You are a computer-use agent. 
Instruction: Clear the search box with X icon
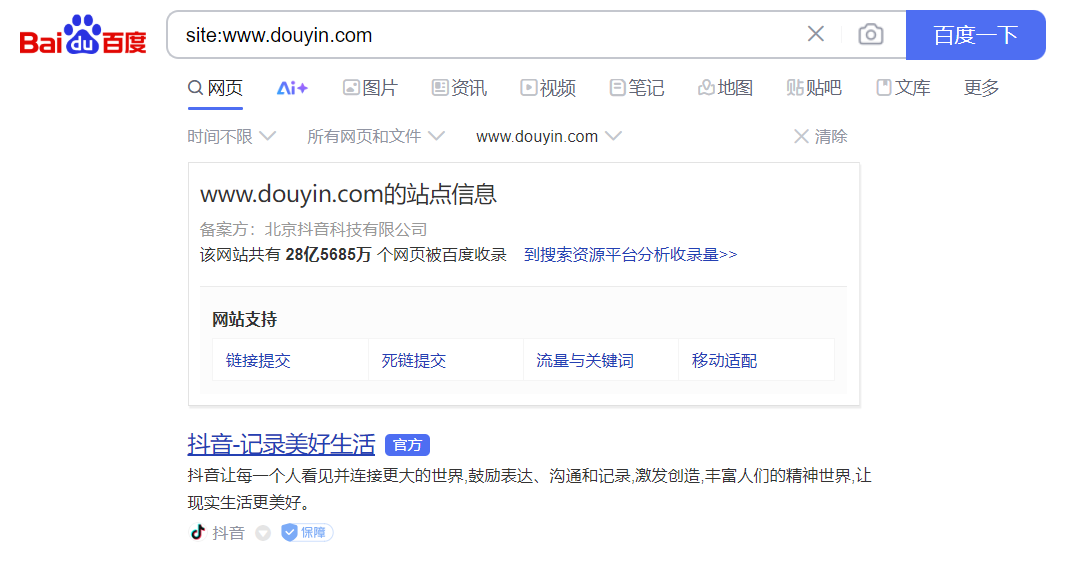[816, 35]
